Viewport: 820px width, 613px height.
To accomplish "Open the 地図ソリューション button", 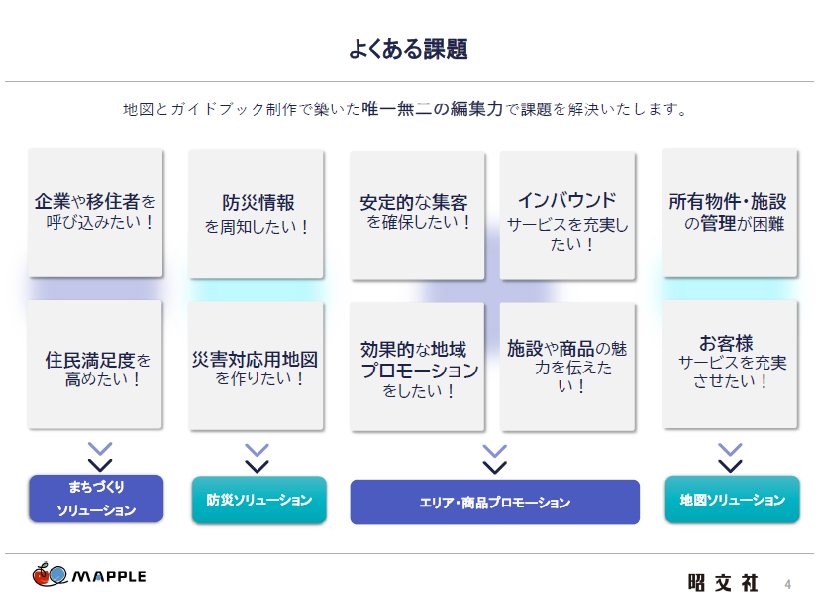I will 732,500.
